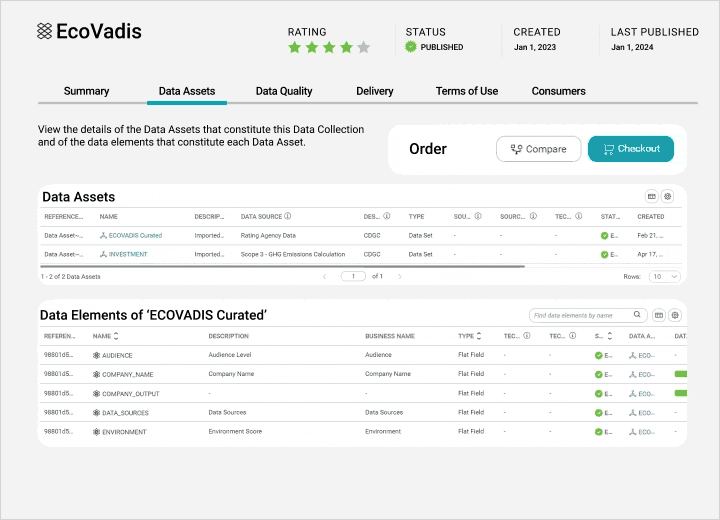This screenshot has width=720, height=520.
Task: Click the Company Name description cell
Action: [x=231, y=374]
